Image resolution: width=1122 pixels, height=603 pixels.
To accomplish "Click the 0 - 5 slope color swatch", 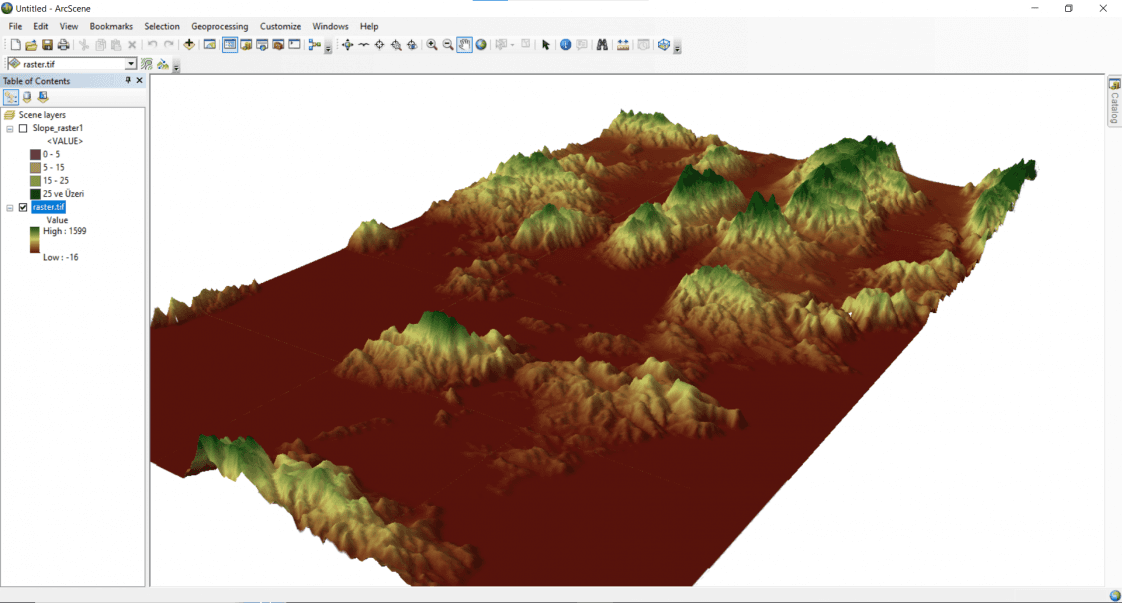I will coord(35,155).
